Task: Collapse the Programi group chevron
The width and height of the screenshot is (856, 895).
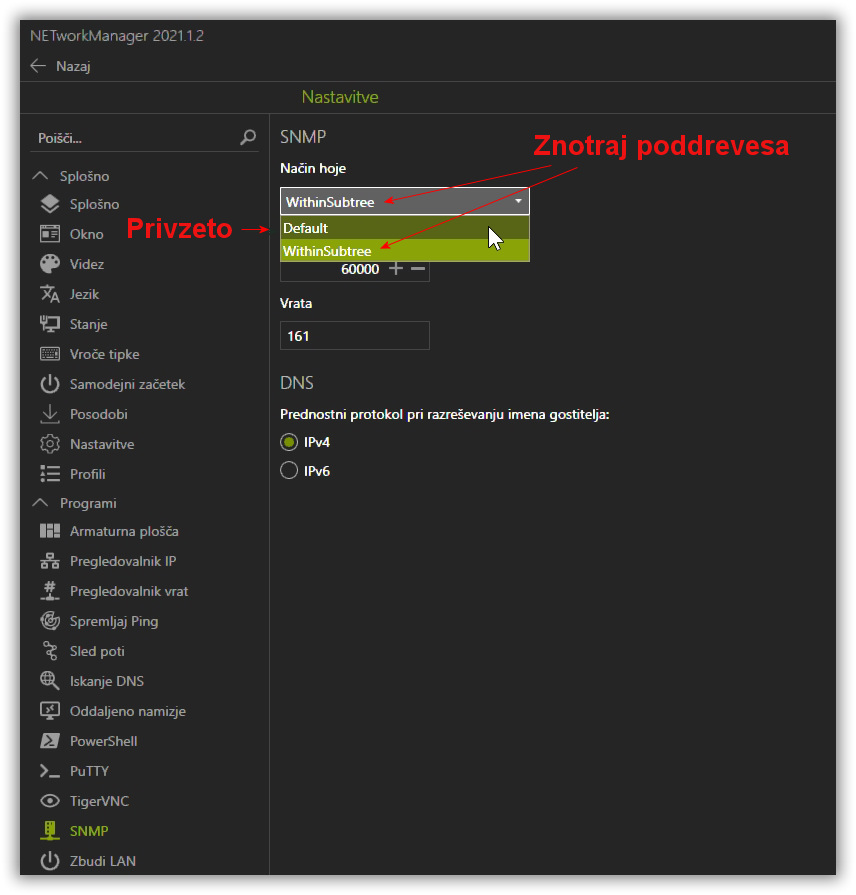Action: tap(40, 502)
